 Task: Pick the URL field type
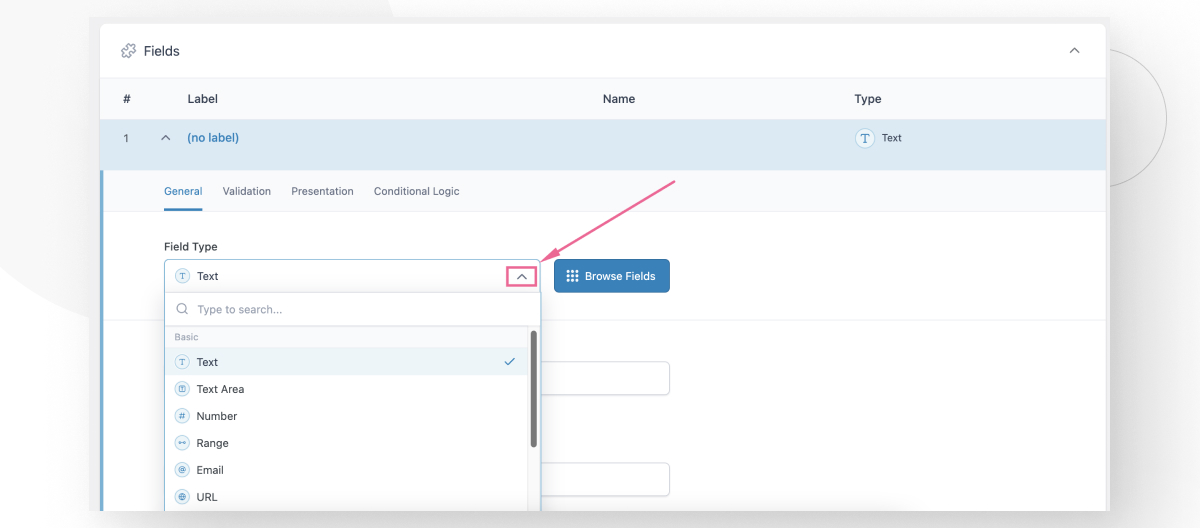(346, 497)
